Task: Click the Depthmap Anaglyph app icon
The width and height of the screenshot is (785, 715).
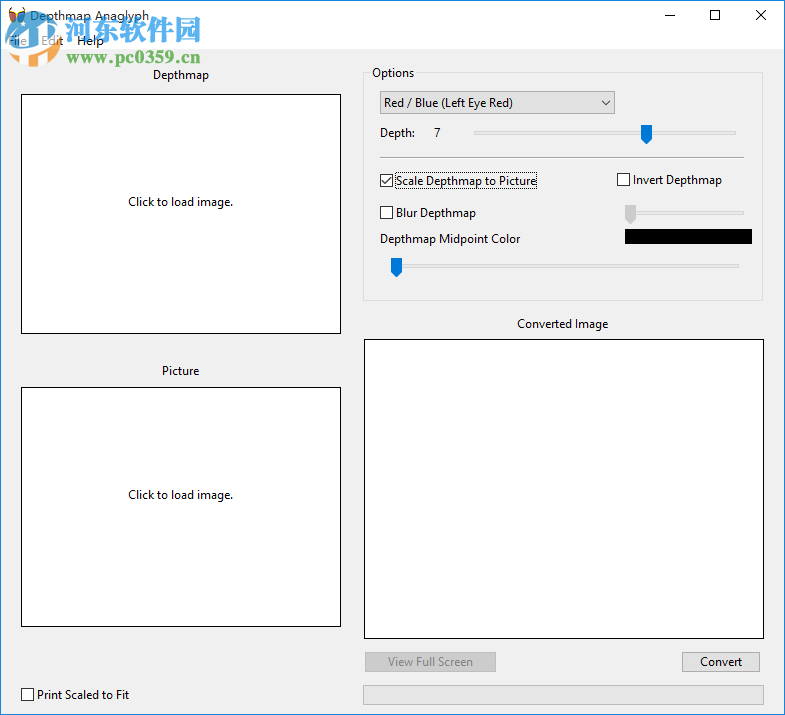Action: click(x=17, y=15)
